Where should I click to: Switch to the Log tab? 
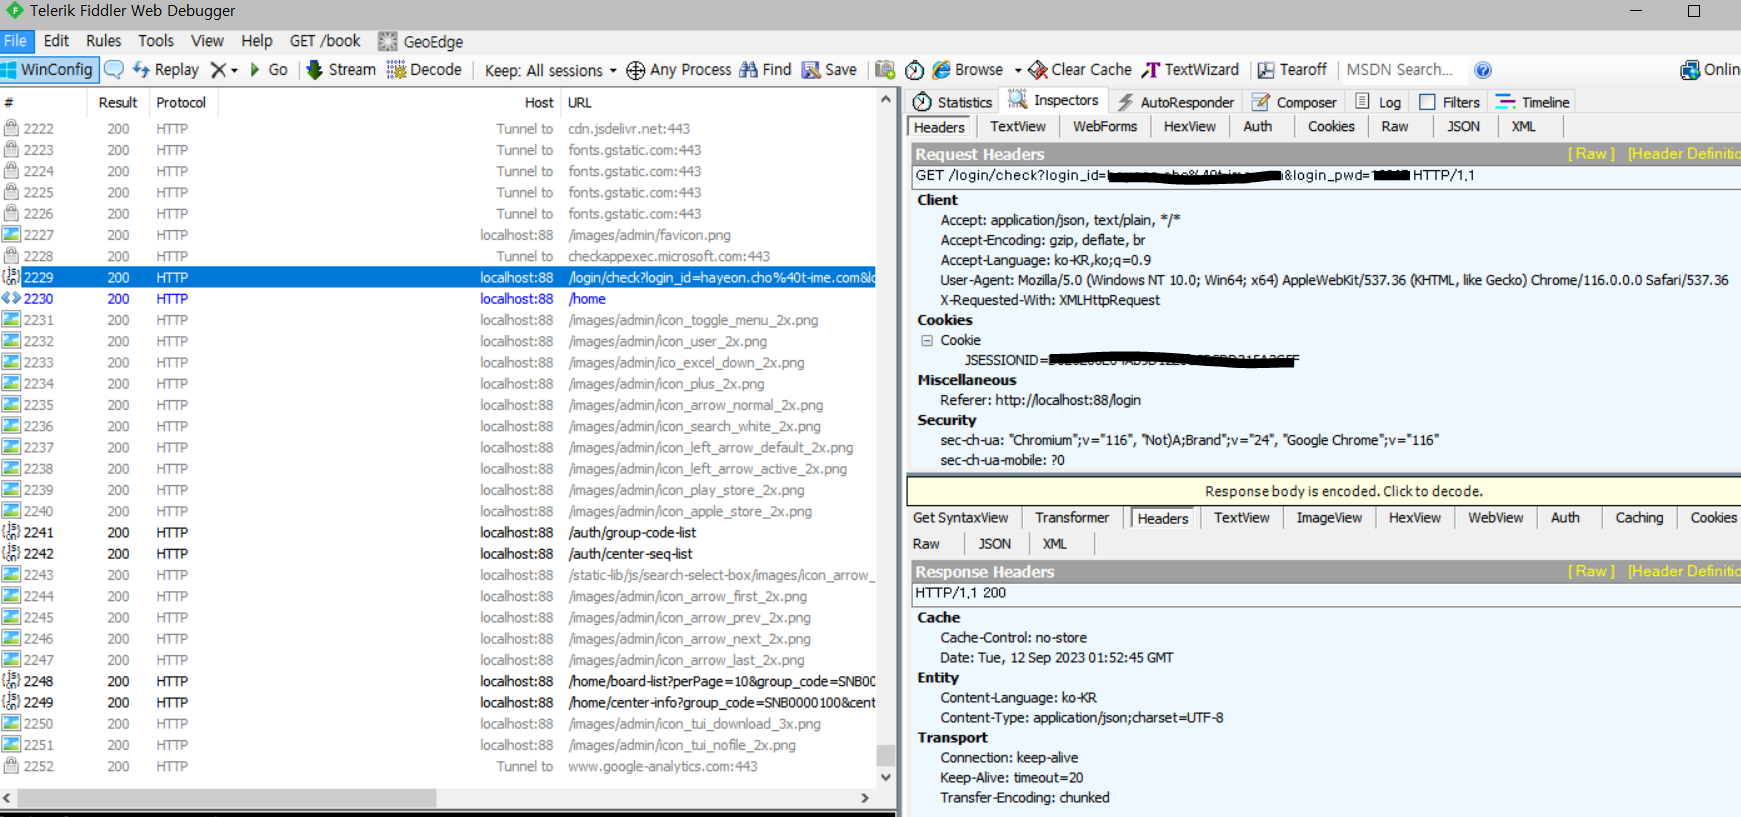click(1379, 102)
